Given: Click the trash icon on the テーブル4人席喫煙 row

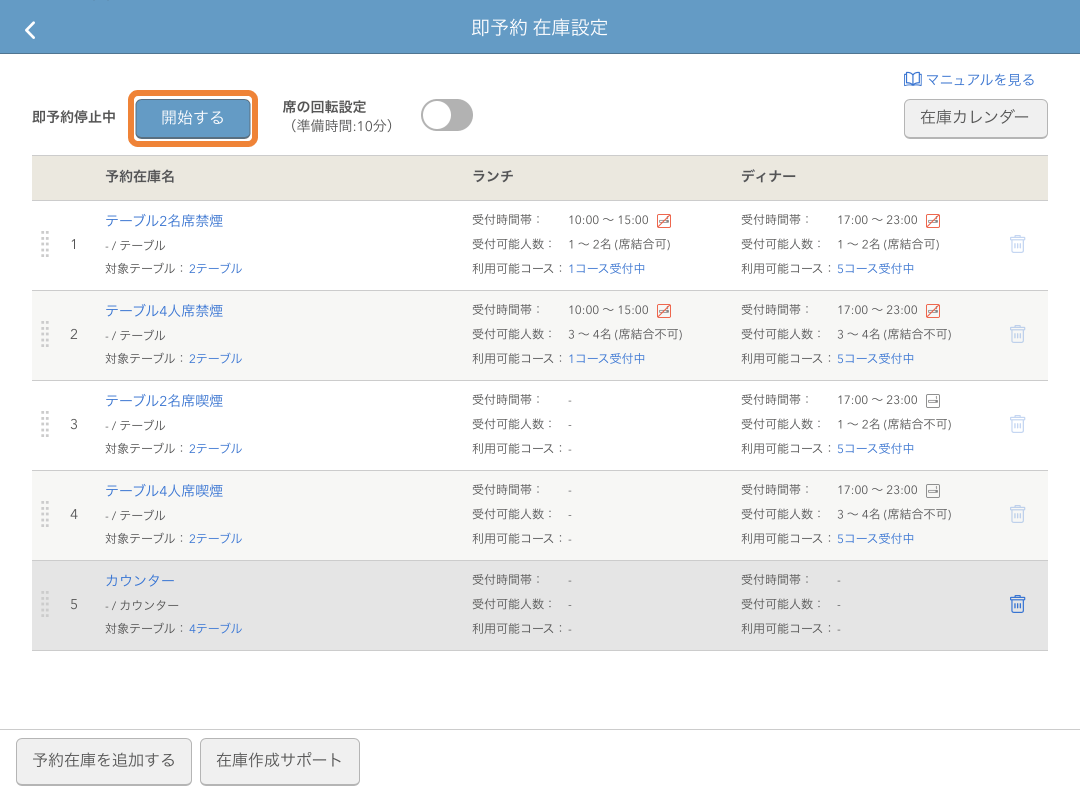Looking at the screenshot, I should pos(1017,514).
